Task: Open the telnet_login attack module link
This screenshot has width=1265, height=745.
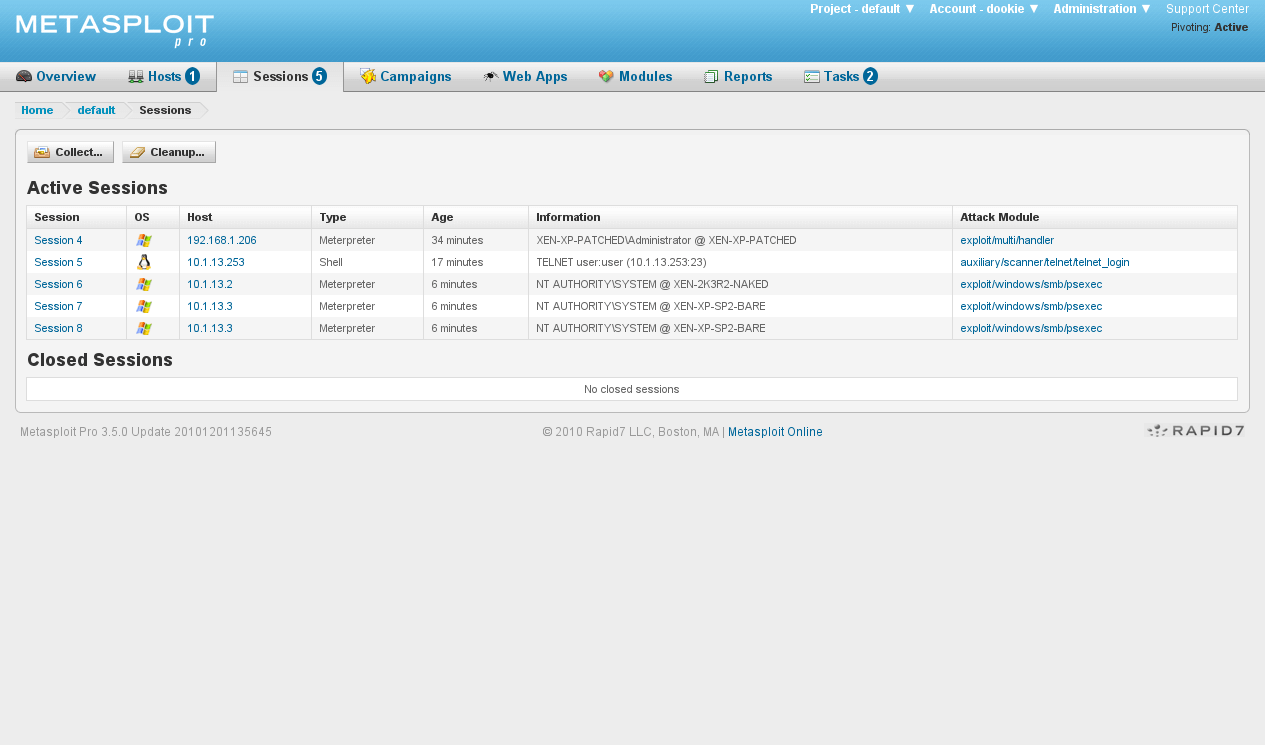Action: pyautogui.click(x=1044, y=262)
